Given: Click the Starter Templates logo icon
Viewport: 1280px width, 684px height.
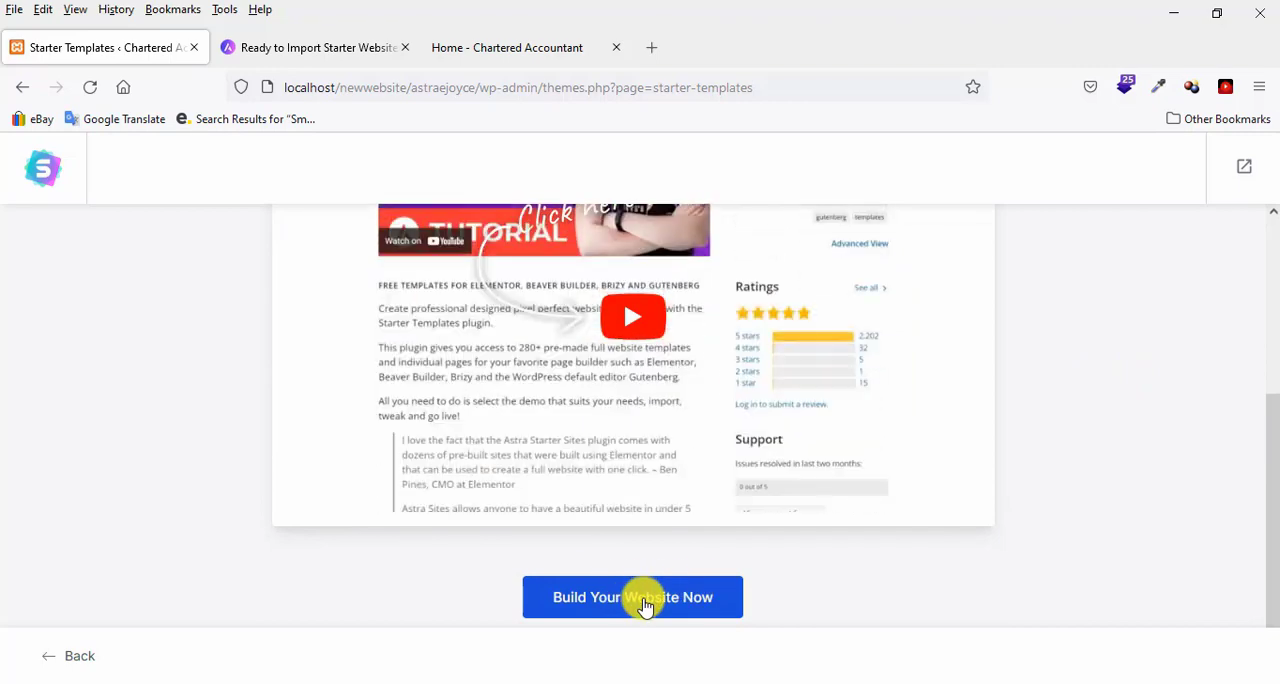Looking at the screenshot, I should 43,169.
